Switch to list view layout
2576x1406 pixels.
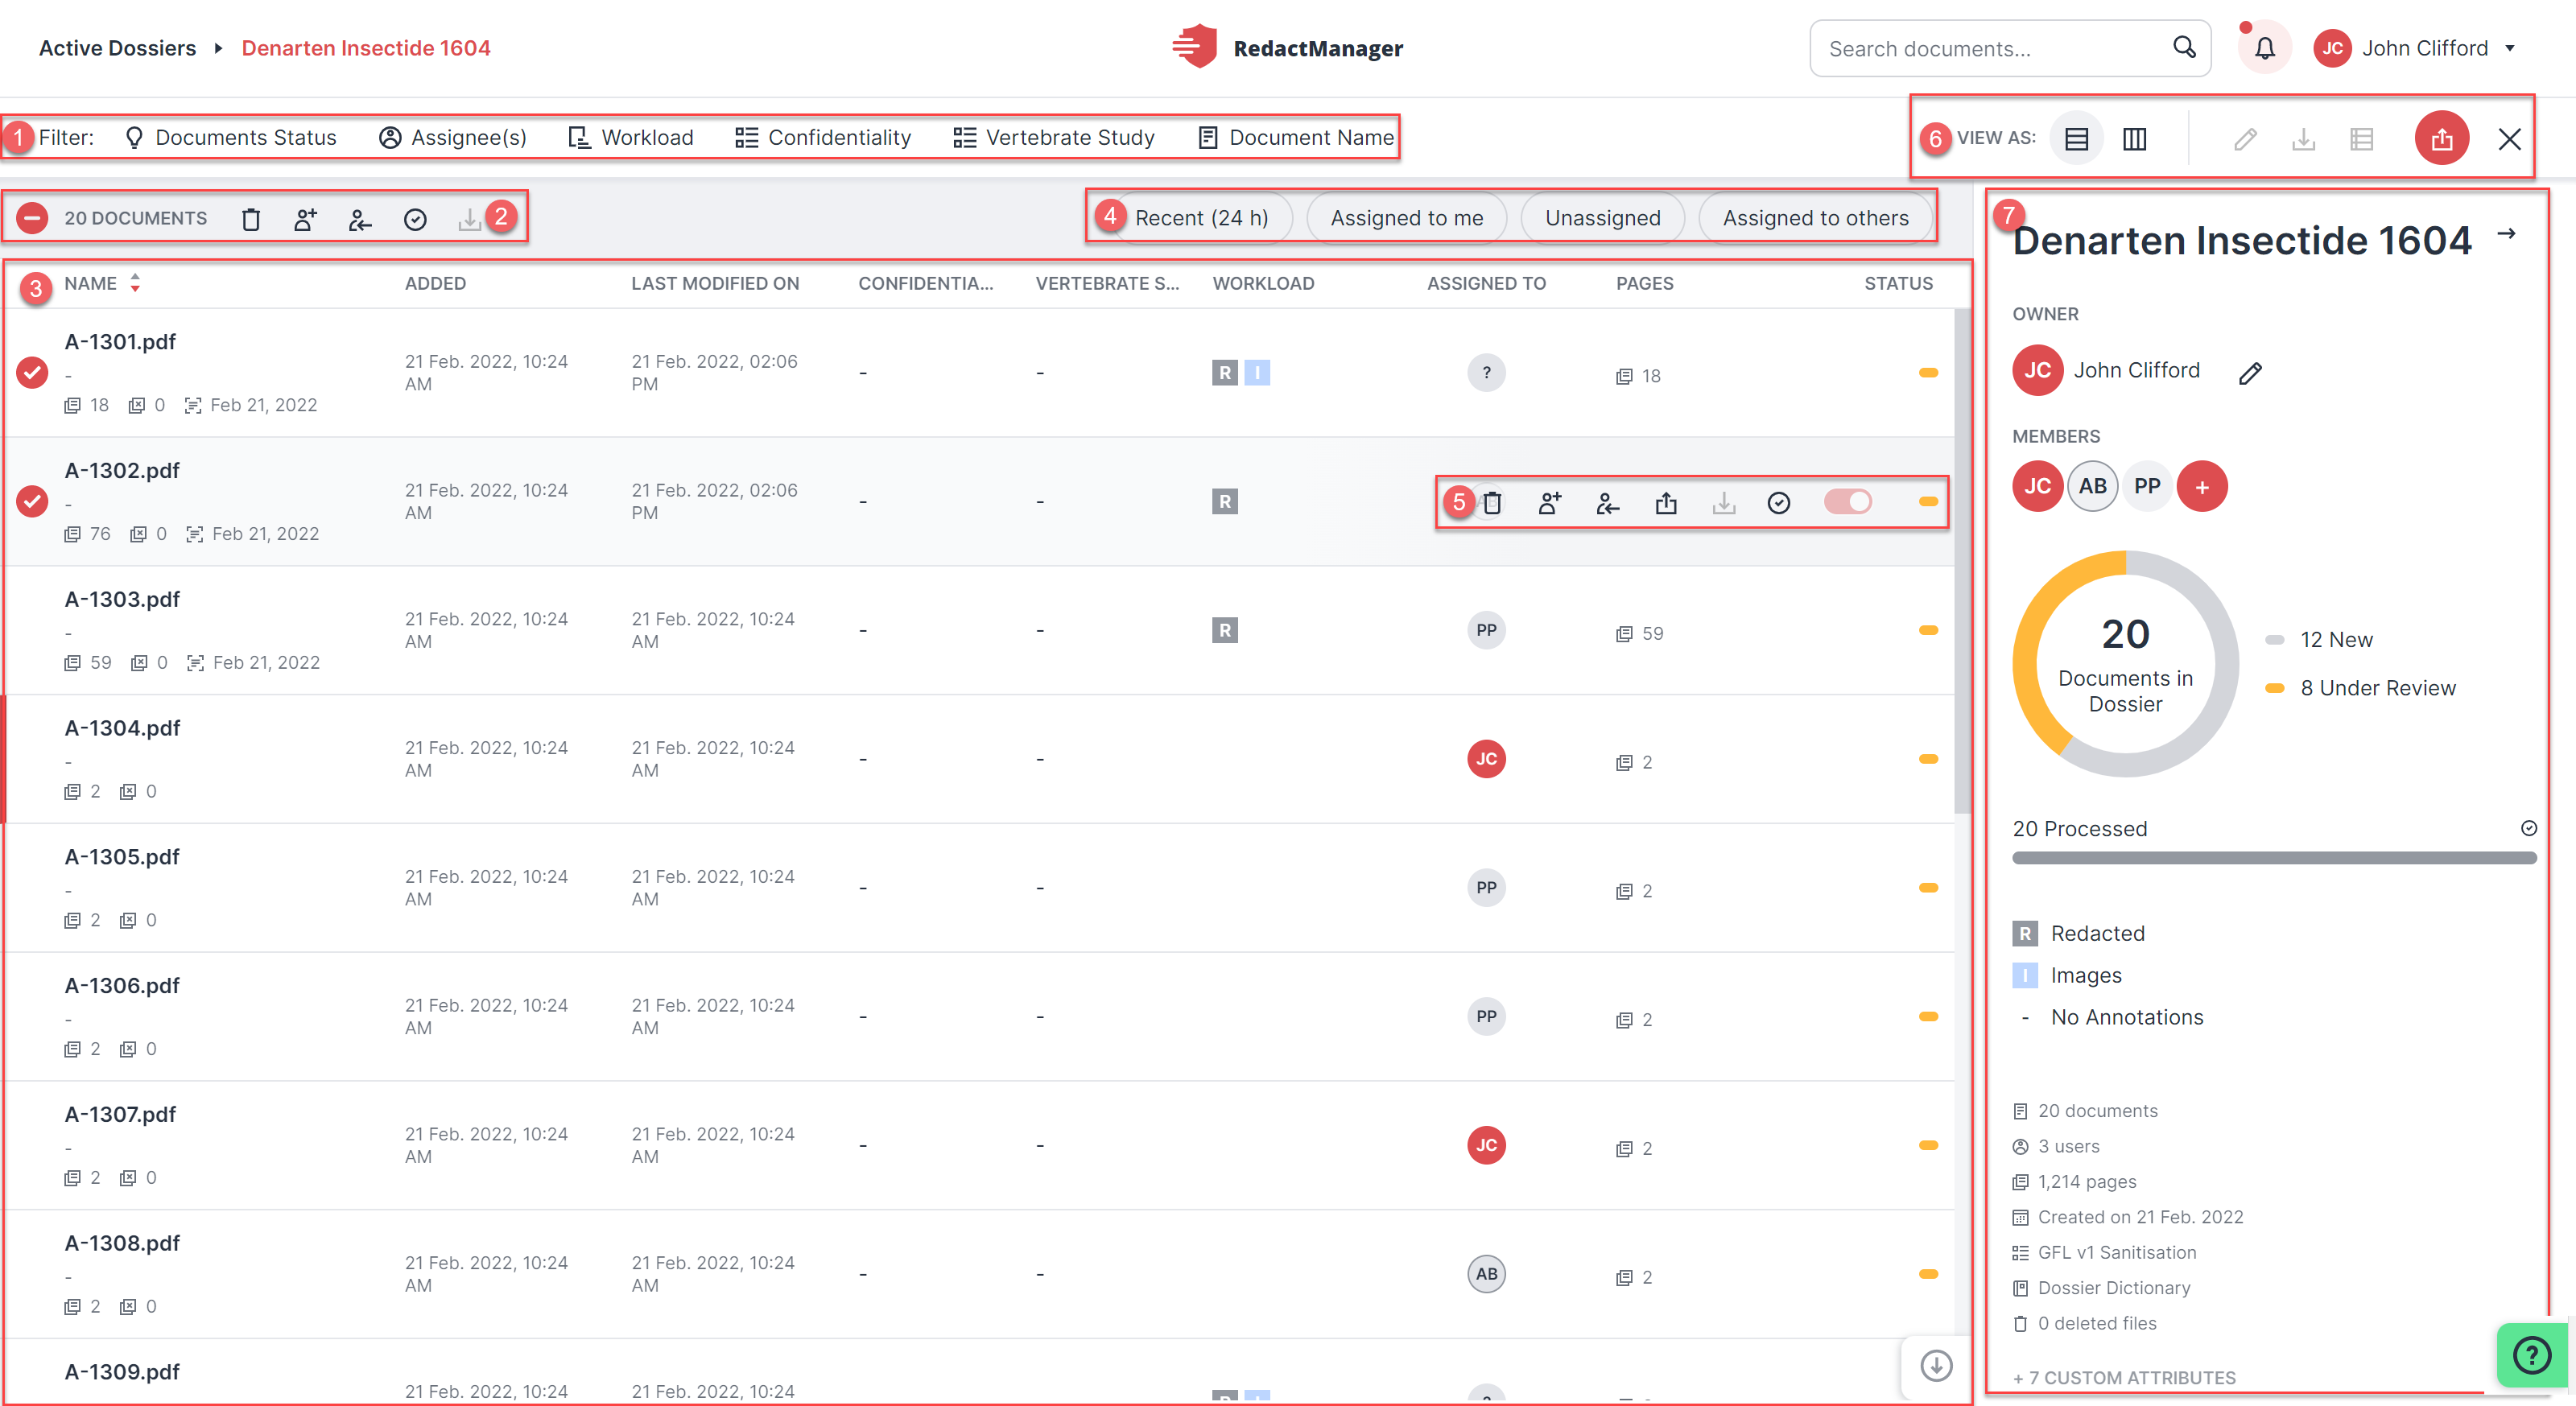click(x=2076, y=139)
